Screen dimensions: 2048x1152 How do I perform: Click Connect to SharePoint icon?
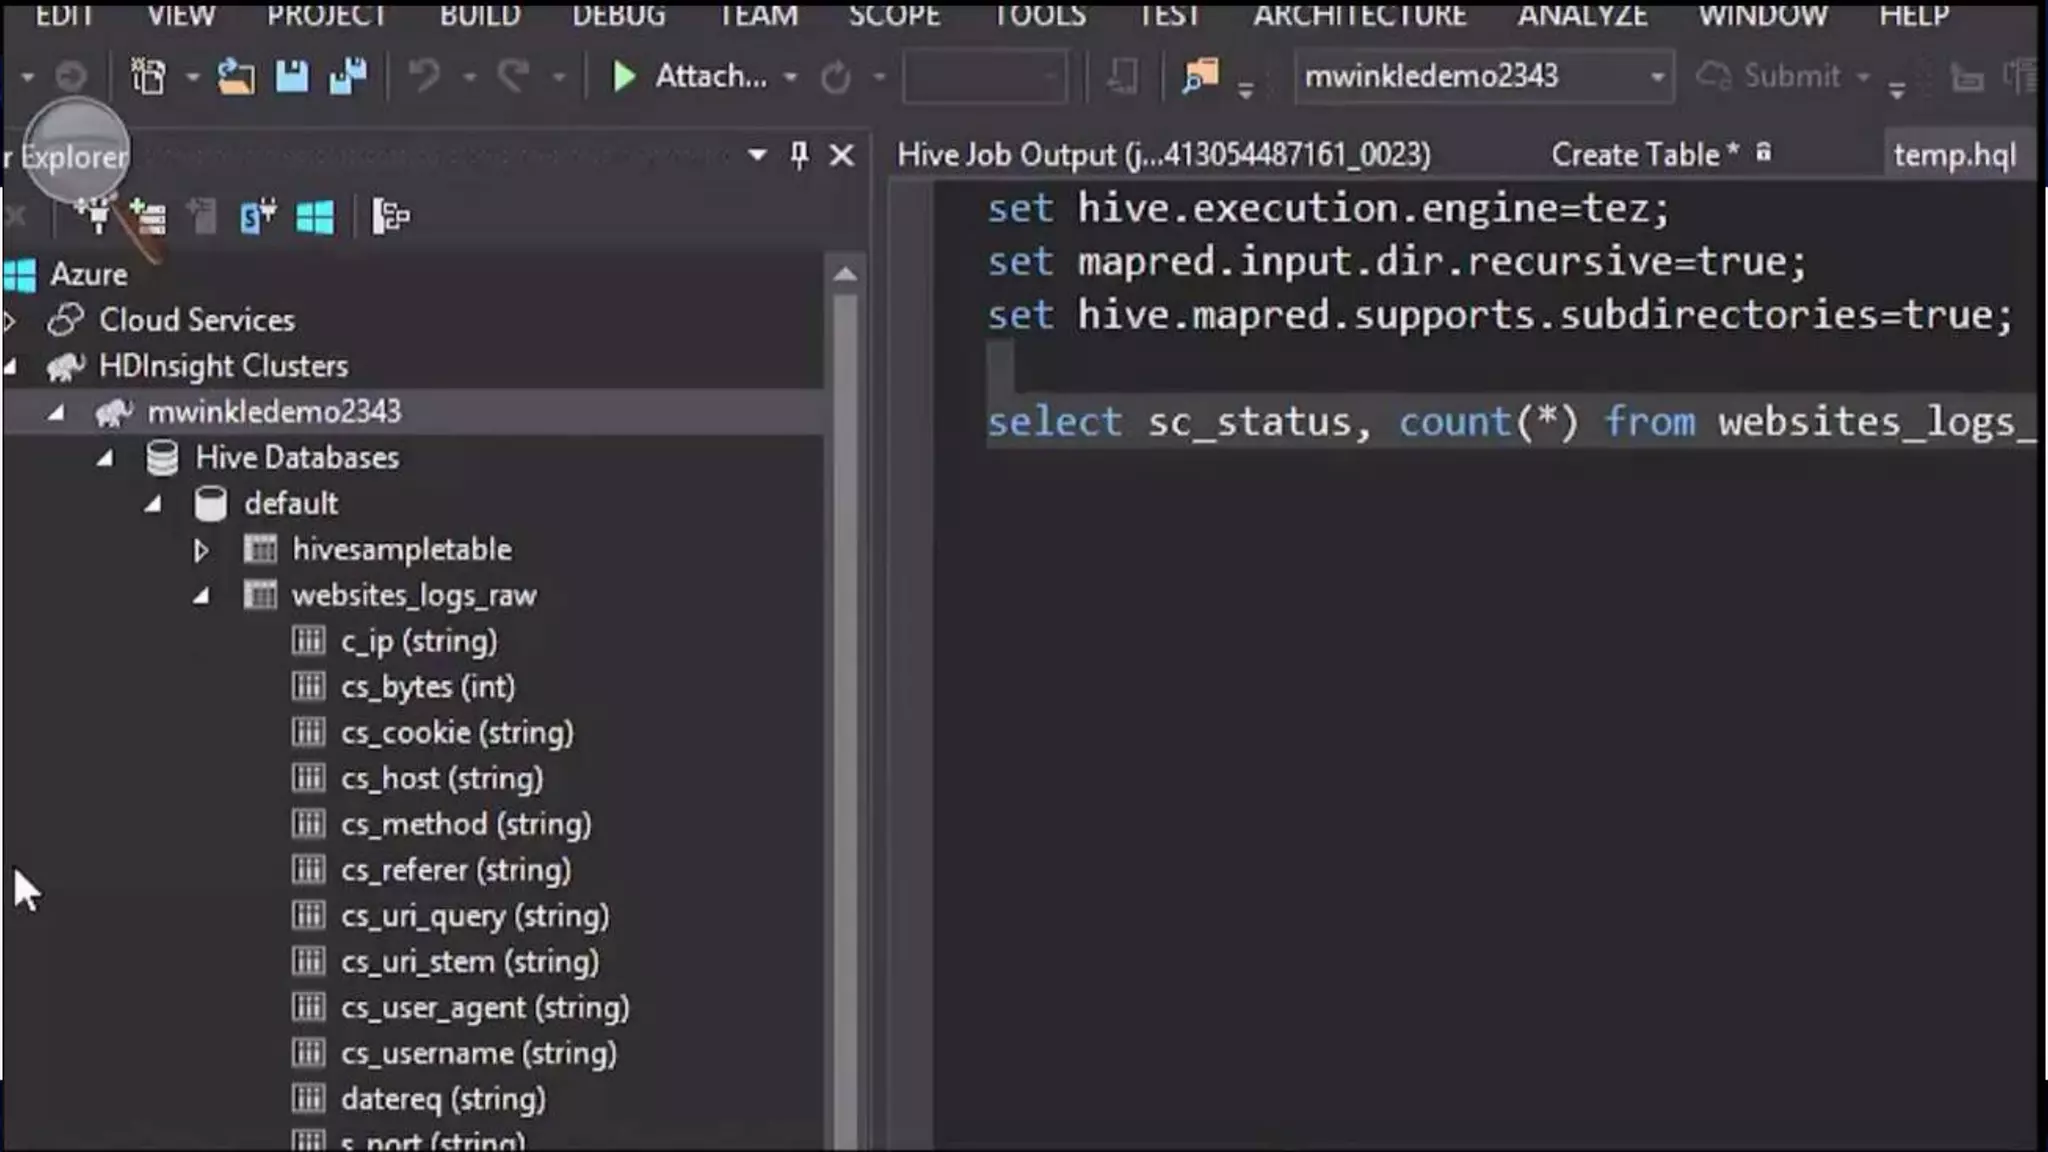pos(257,216)
